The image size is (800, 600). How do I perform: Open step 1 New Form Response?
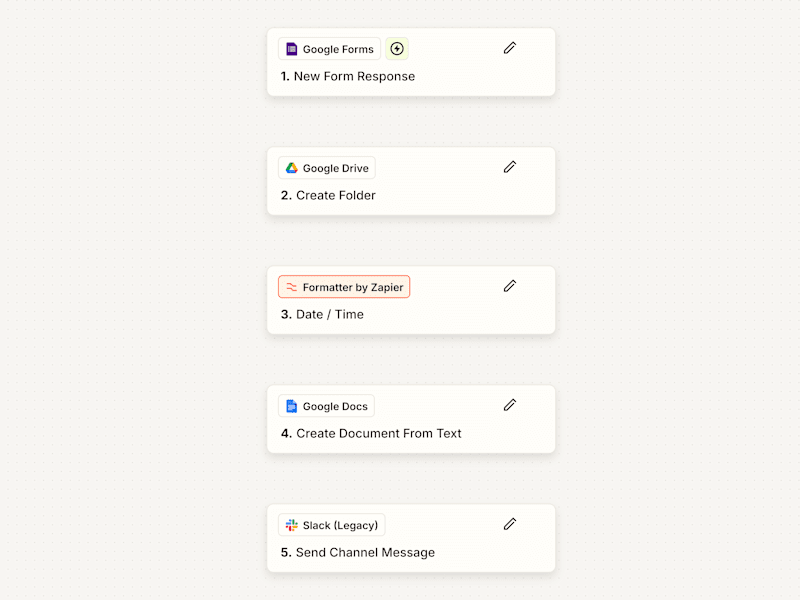click(x=348, y=77)
